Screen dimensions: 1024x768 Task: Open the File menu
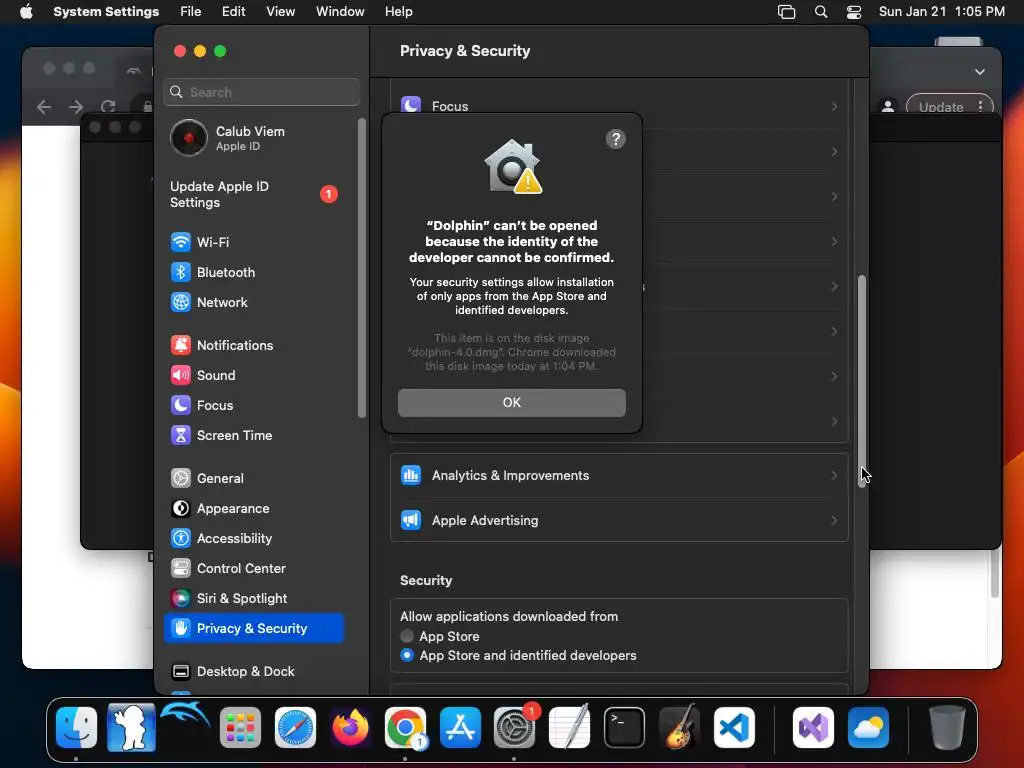tap(191, 12)
